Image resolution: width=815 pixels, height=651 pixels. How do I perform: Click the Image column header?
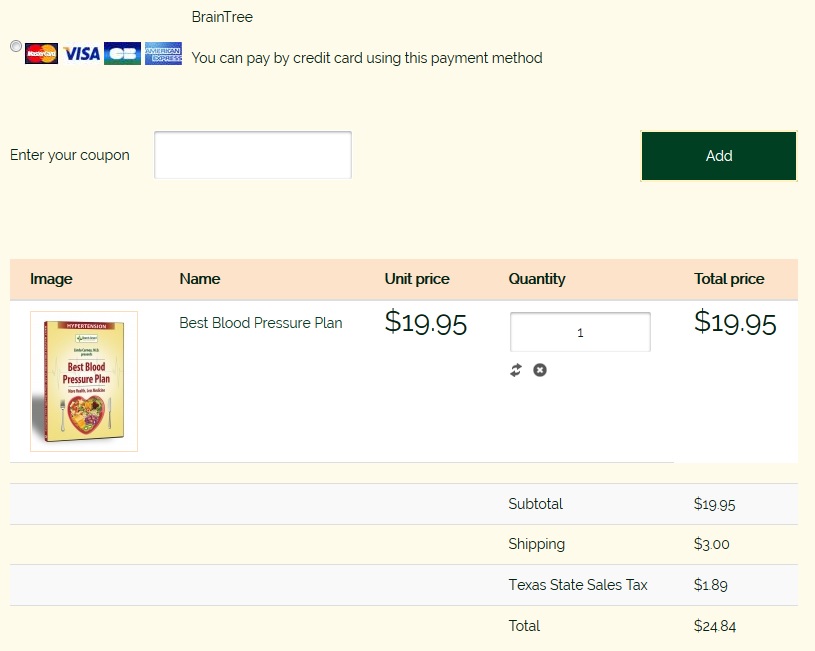tap(51, 279)
